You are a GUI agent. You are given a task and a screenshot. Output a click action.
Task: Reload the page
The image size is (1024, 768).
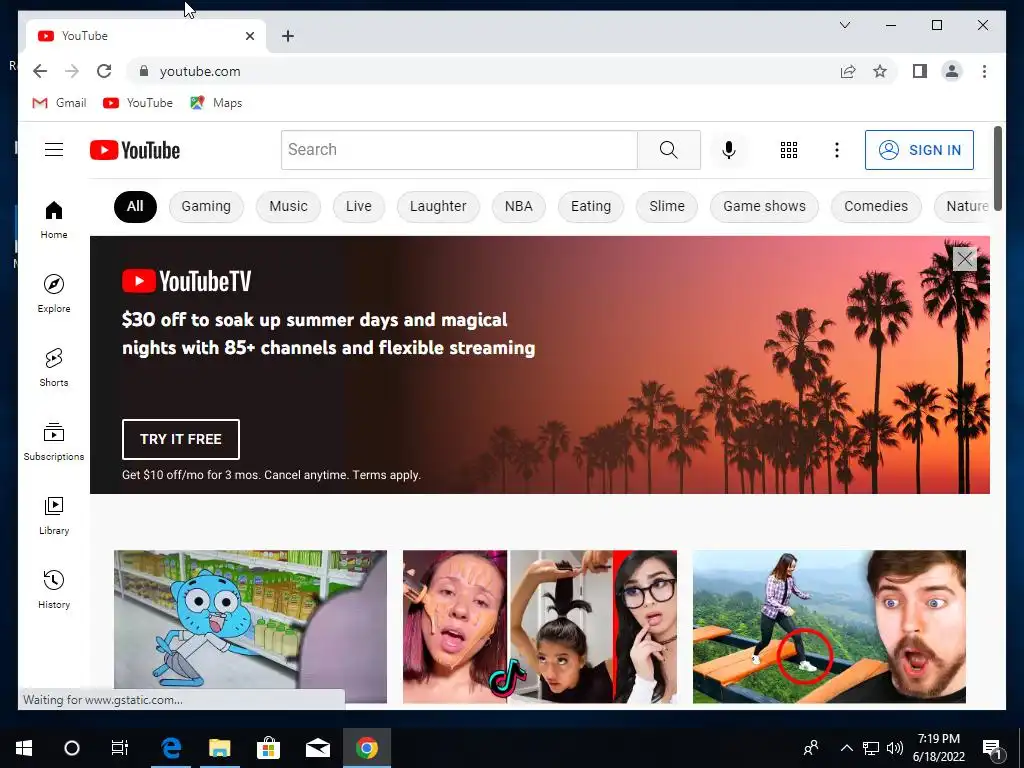104,71
